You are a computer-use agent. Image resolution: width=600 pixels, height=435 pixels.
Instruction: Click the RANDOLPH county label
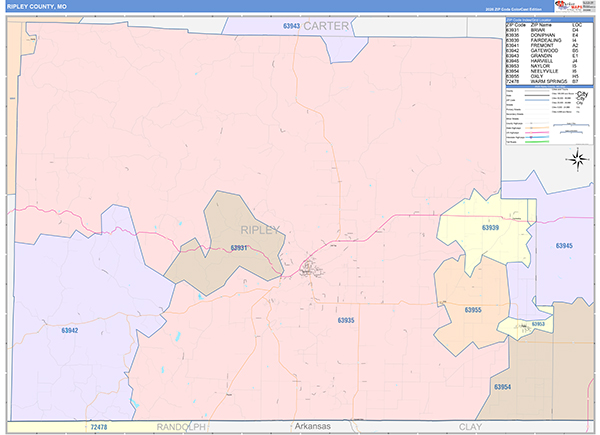point(181,427)
